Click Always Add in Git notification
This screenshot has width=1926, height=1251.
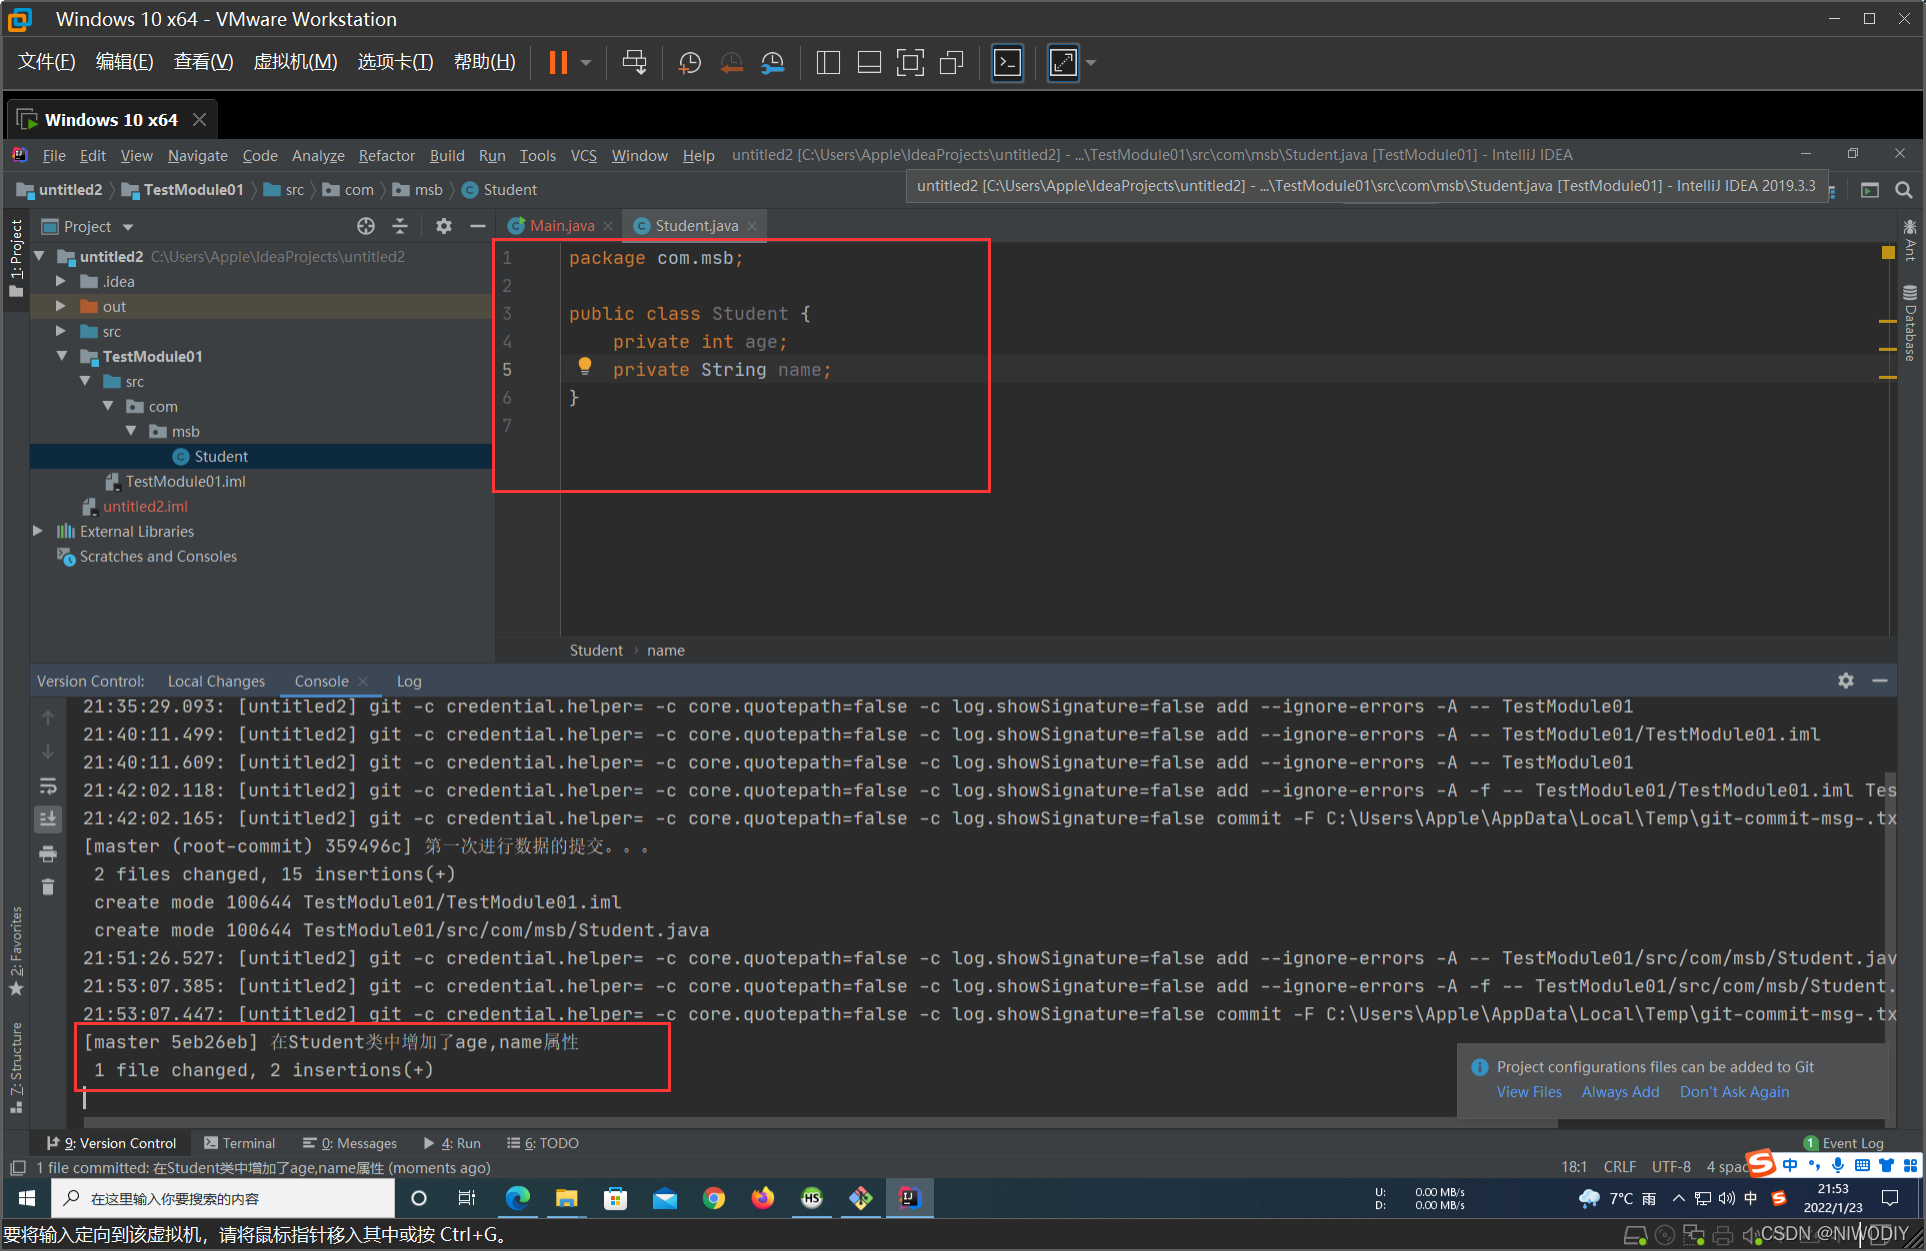(1620, 1092)
